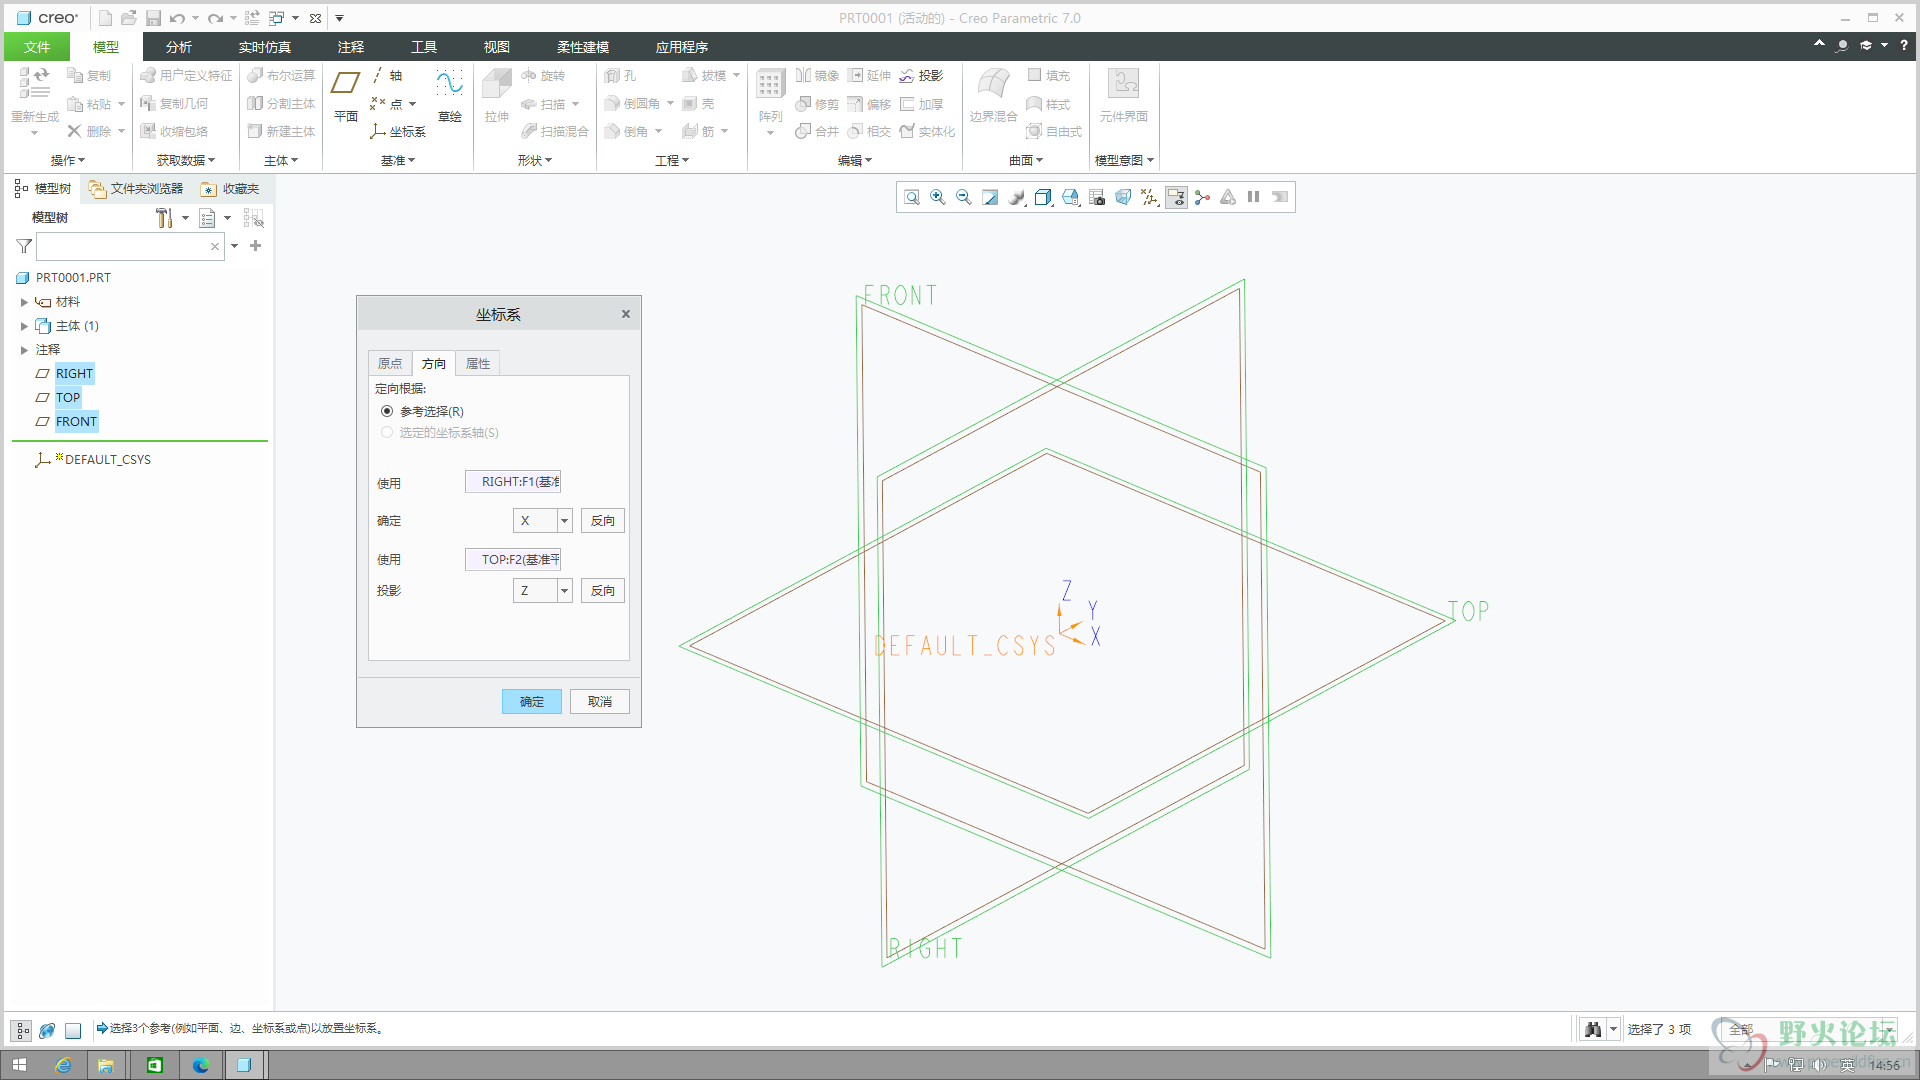Screen dimensions: 1920x1080
Task: Close the 坐标系 dialog
Action: pyautogui.click(x=626, y=314)
